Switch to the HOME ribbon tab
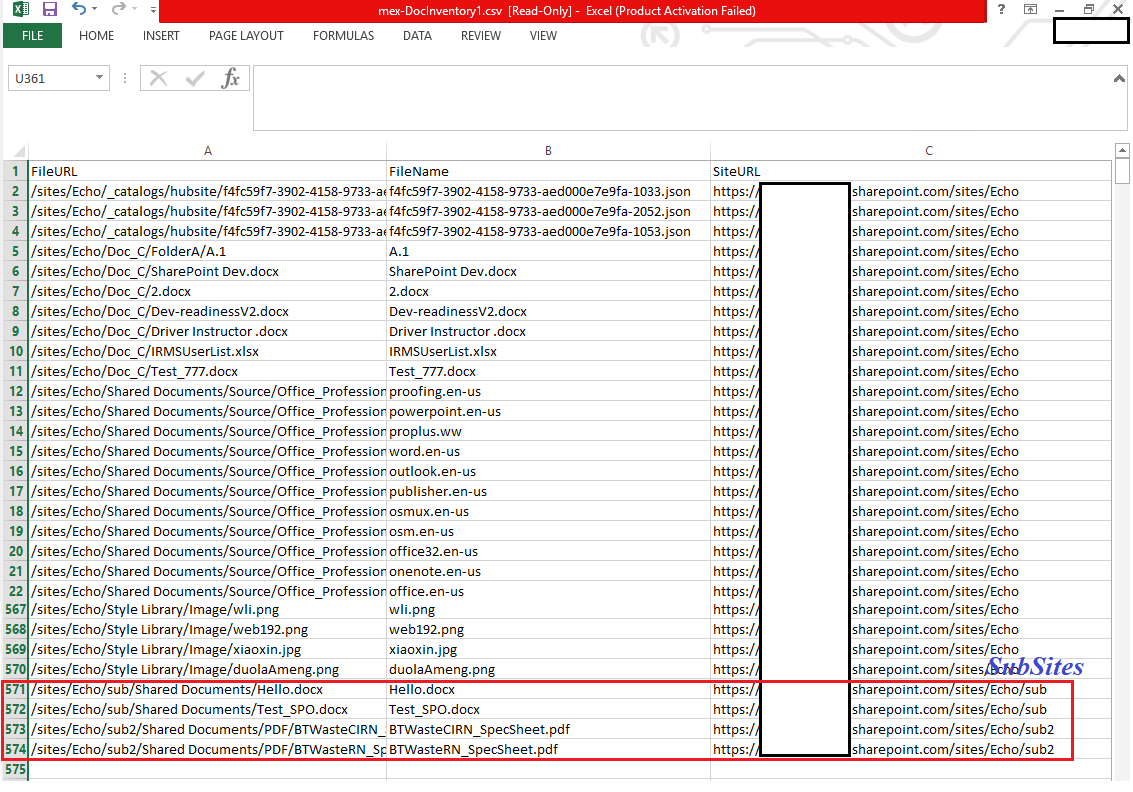The height and width of the screenshot is (792, 1133). 96,35
